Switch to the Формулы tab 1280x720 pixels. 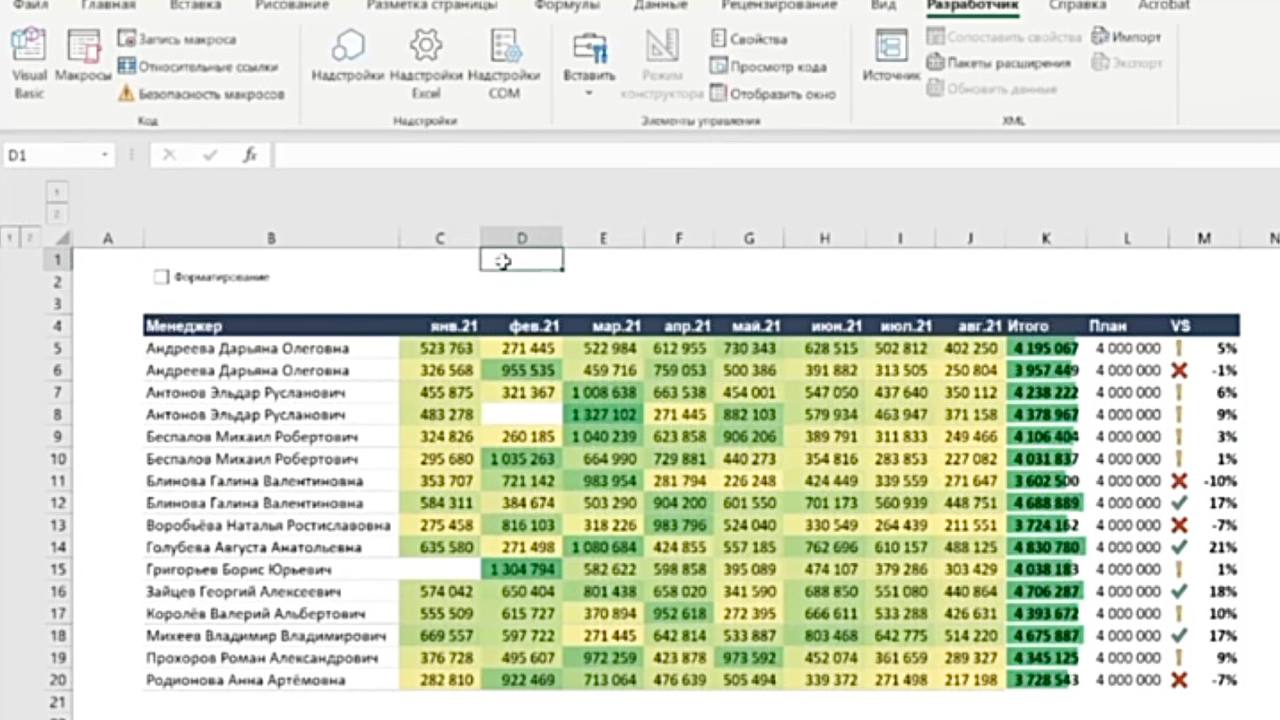[566, 5]
